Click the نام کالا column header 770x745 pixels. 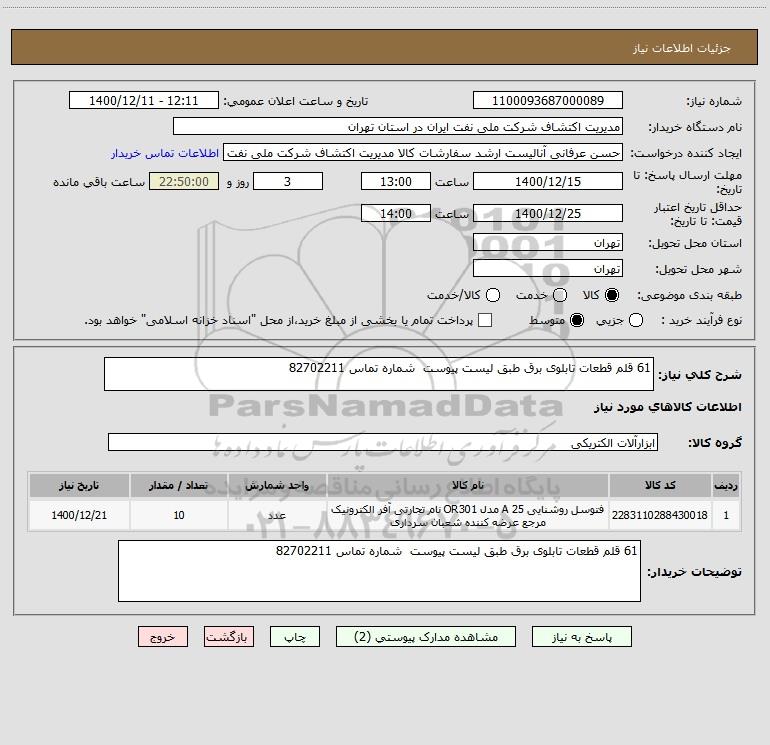click(x=468, y=485)
